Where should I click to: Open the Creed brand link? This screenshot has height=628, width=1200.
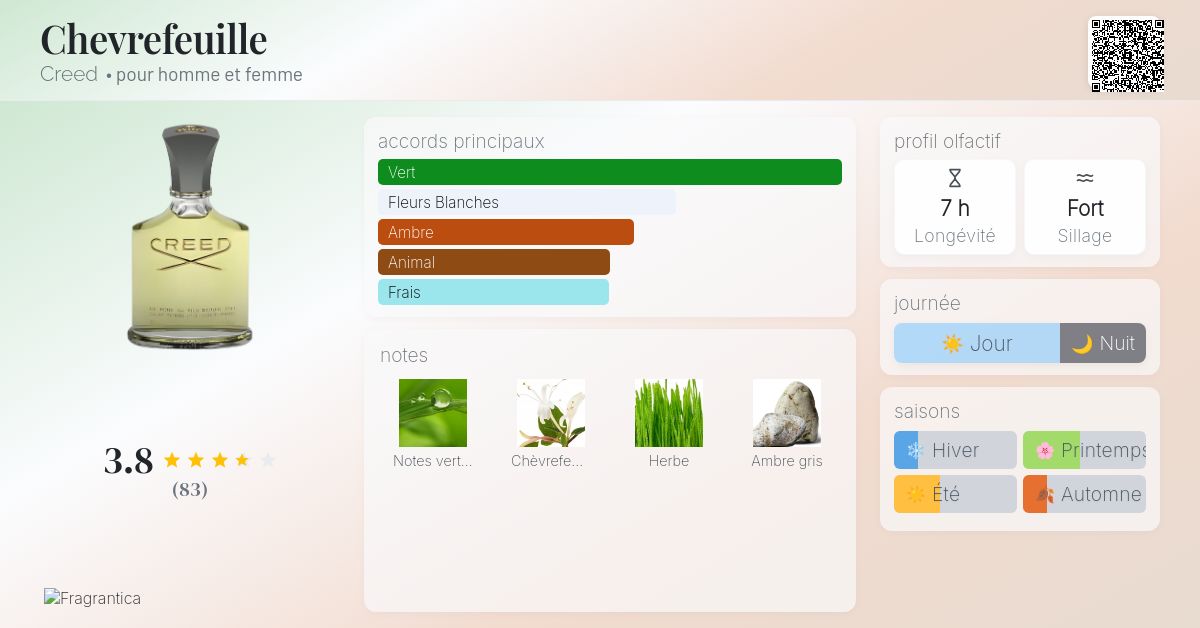[69, 74]
